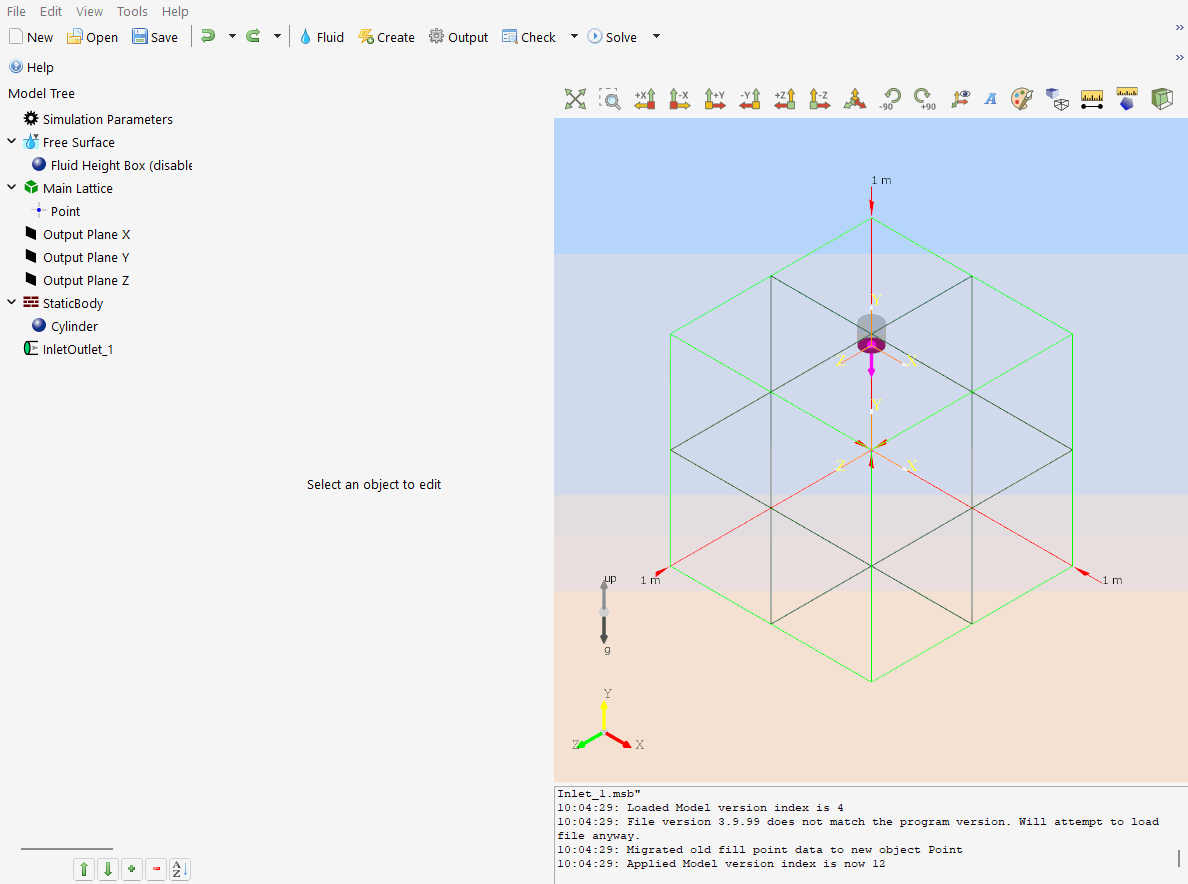Image resolution: width=1188 pixels, height=884 pixels.
Task: Set the view along -Z axis
Action: tap(819, 98)
